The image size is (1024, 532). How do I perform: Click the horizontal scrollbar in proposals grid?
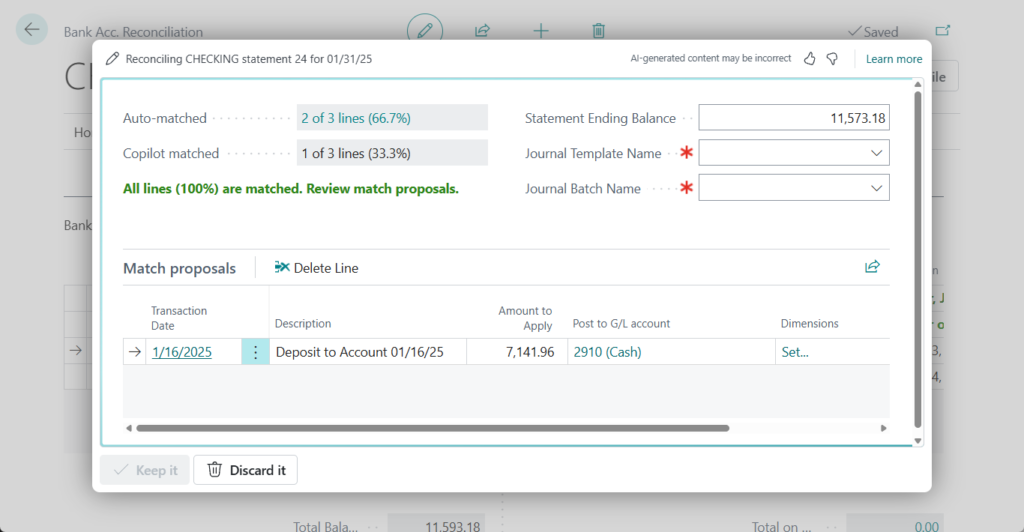click(432, 428)
